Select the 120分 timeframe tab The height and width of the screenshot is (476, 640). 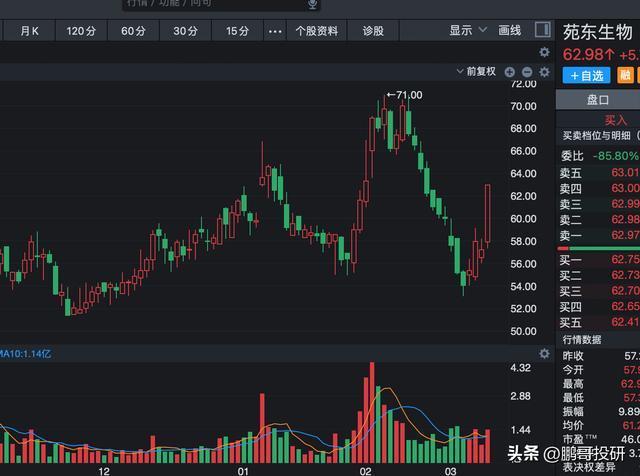[81, 31]
